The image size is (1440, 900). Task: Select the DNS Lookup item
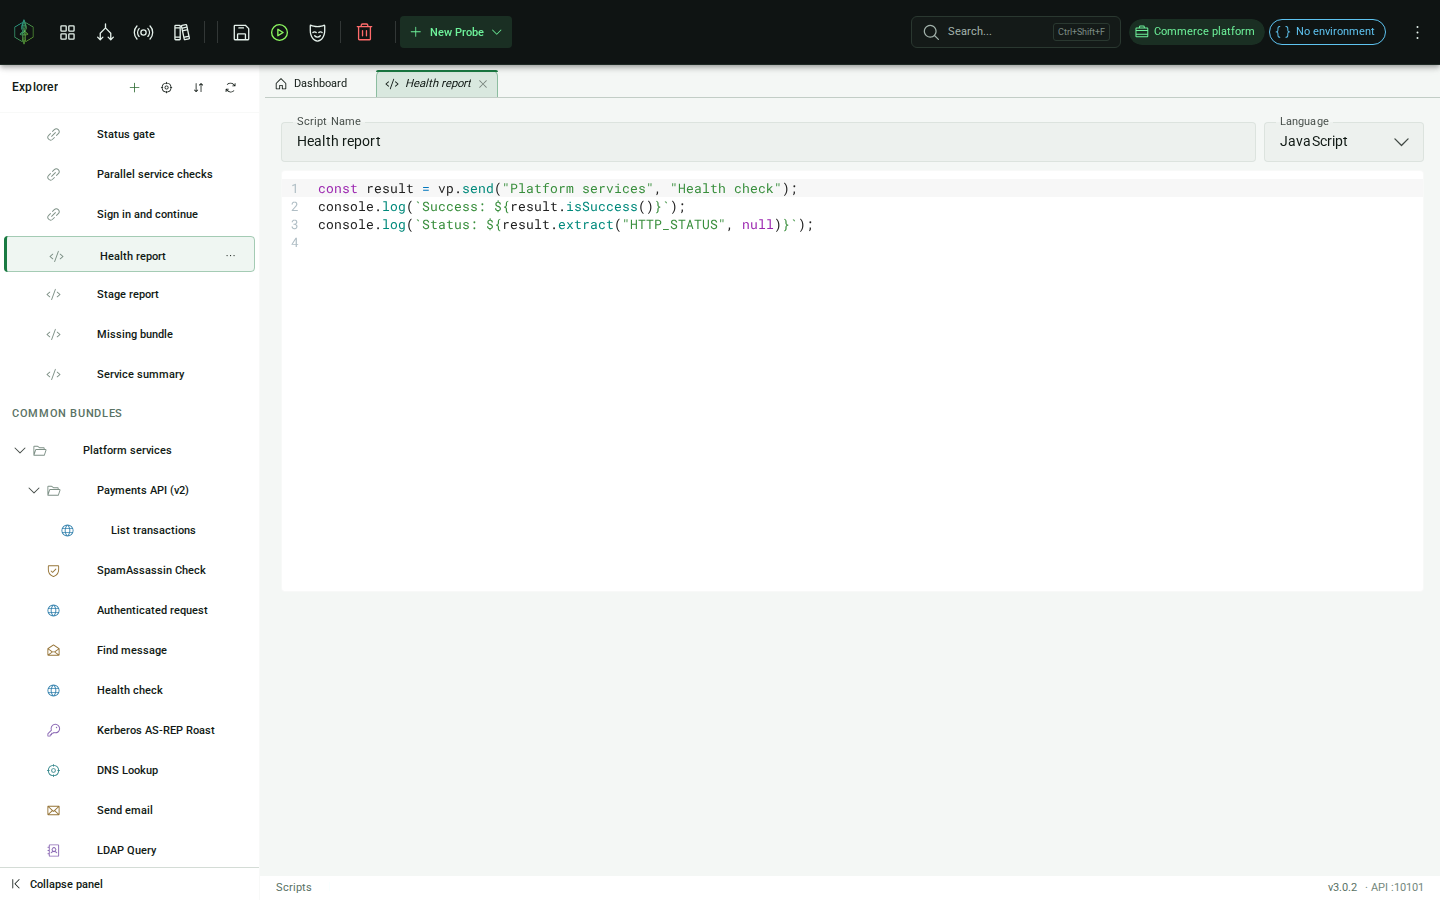pos(129,770)
